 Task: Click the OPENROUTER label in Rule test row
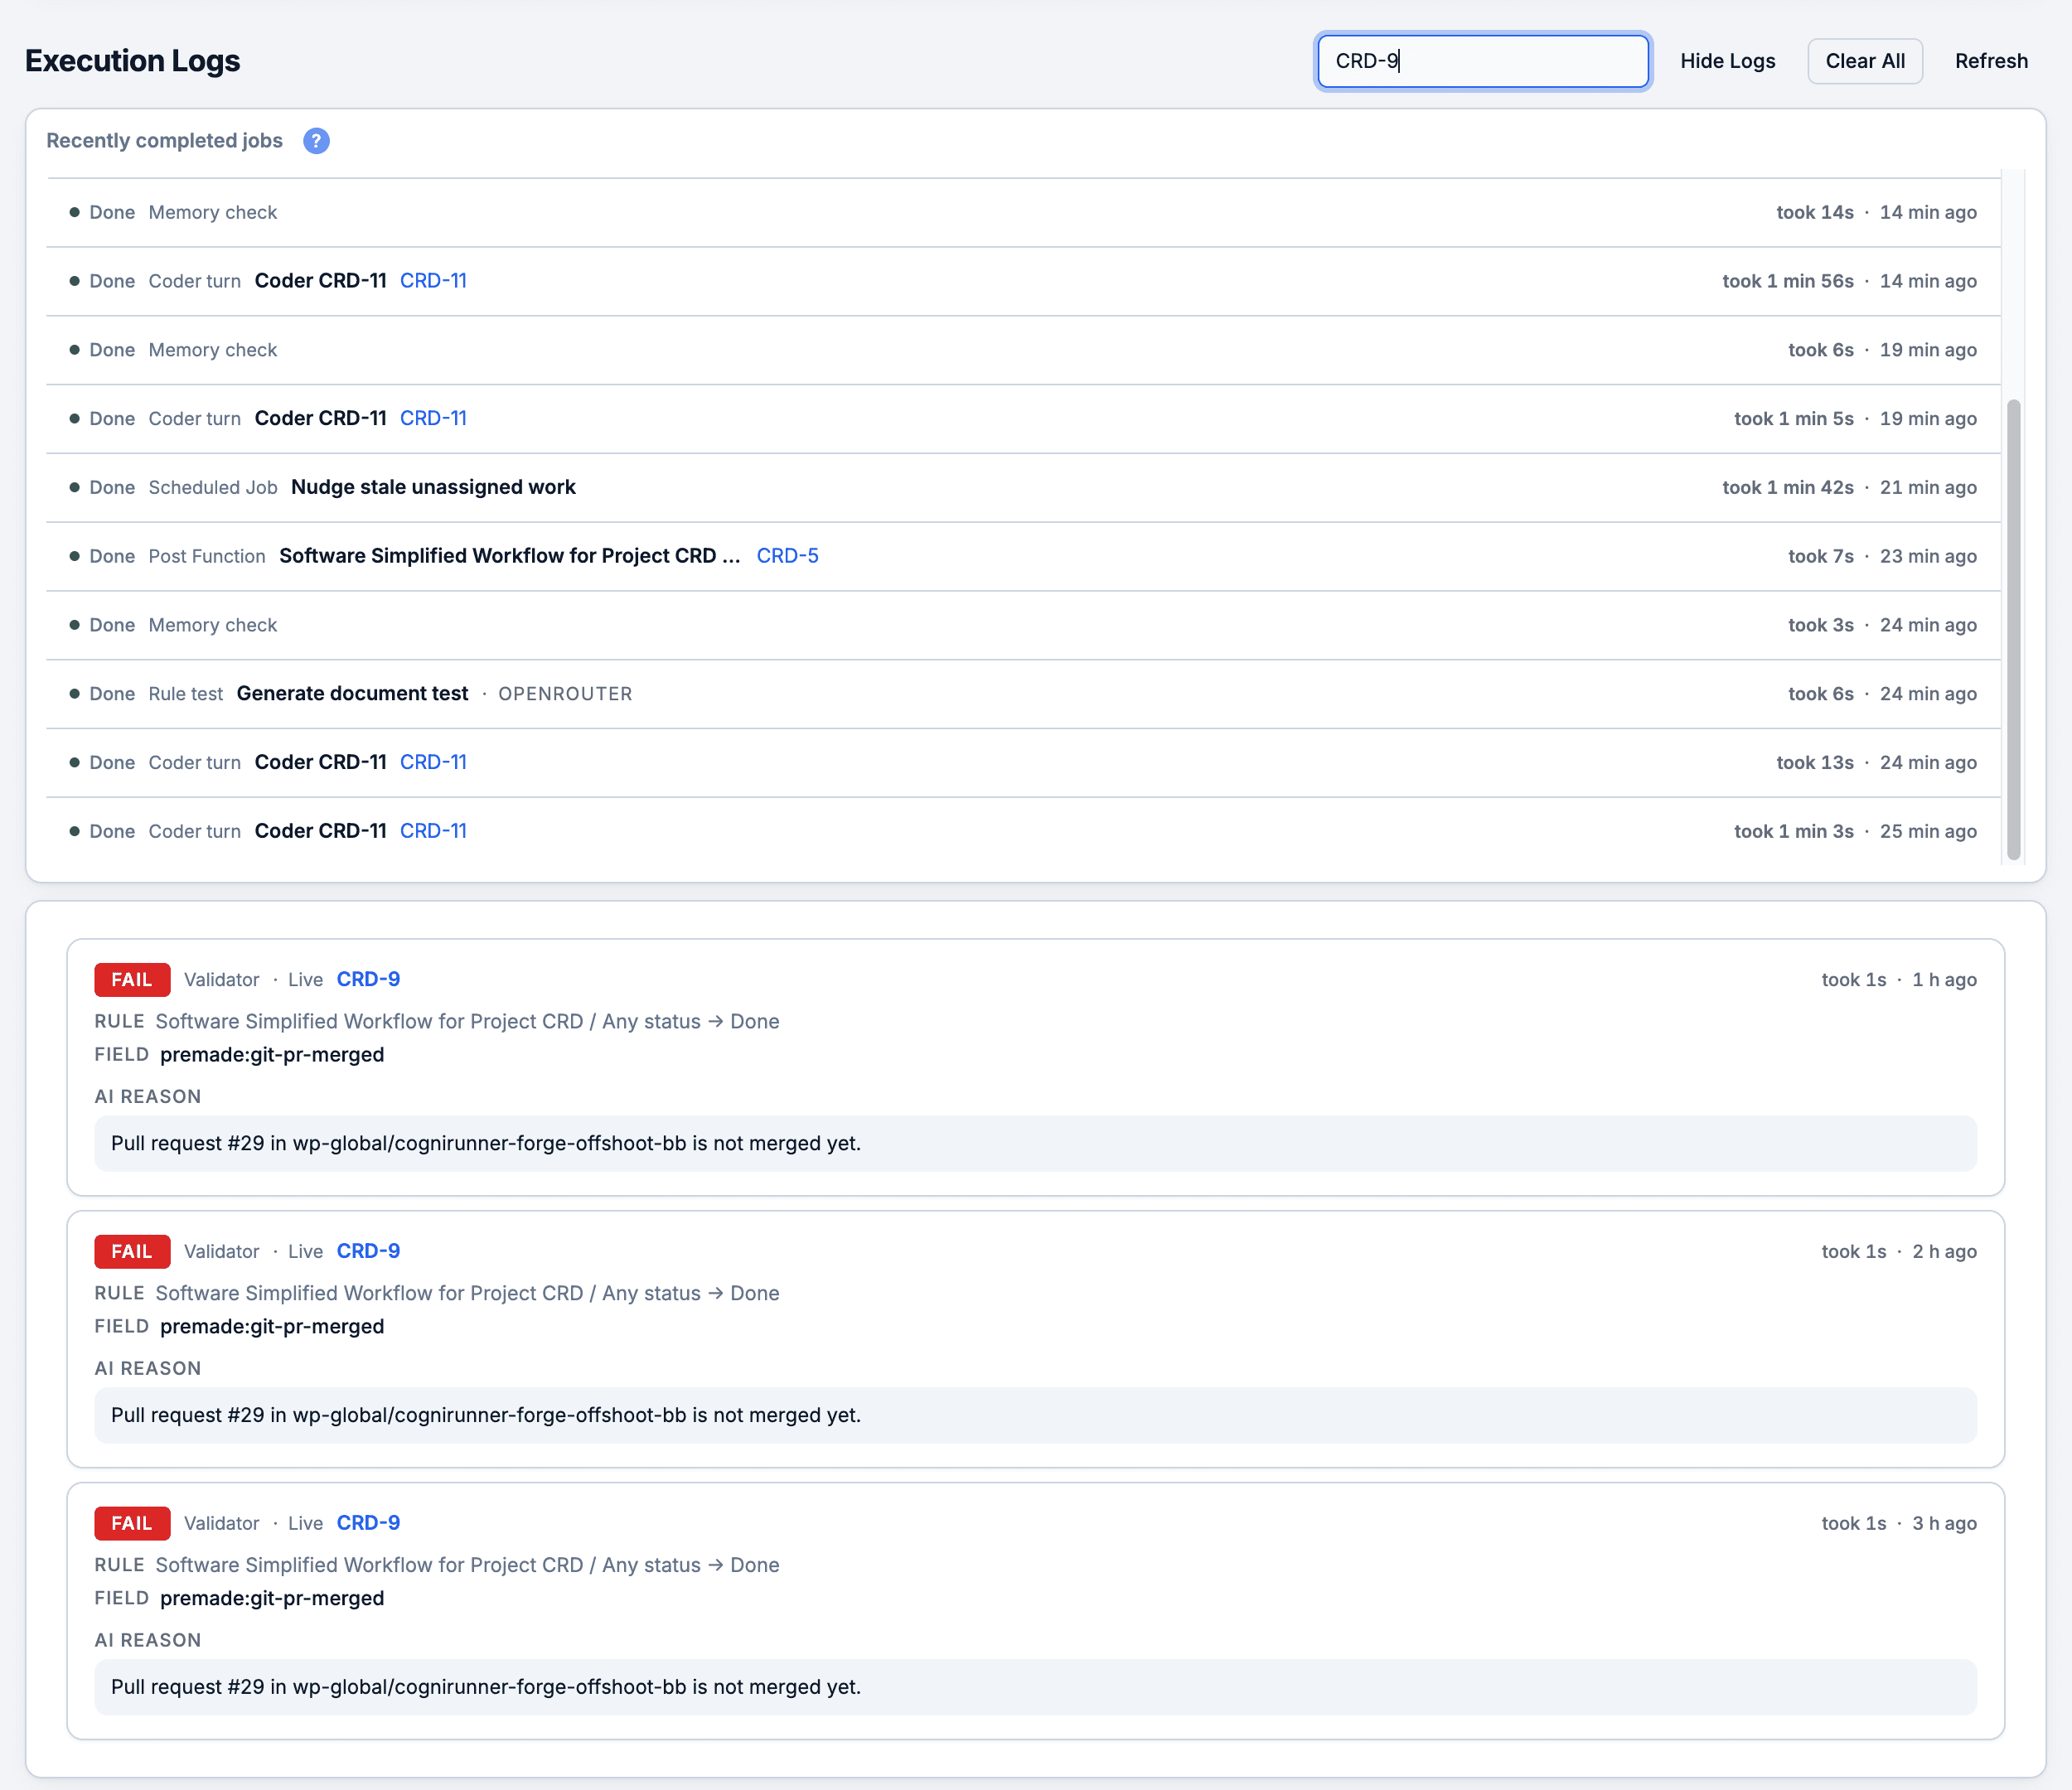point(565,694)
